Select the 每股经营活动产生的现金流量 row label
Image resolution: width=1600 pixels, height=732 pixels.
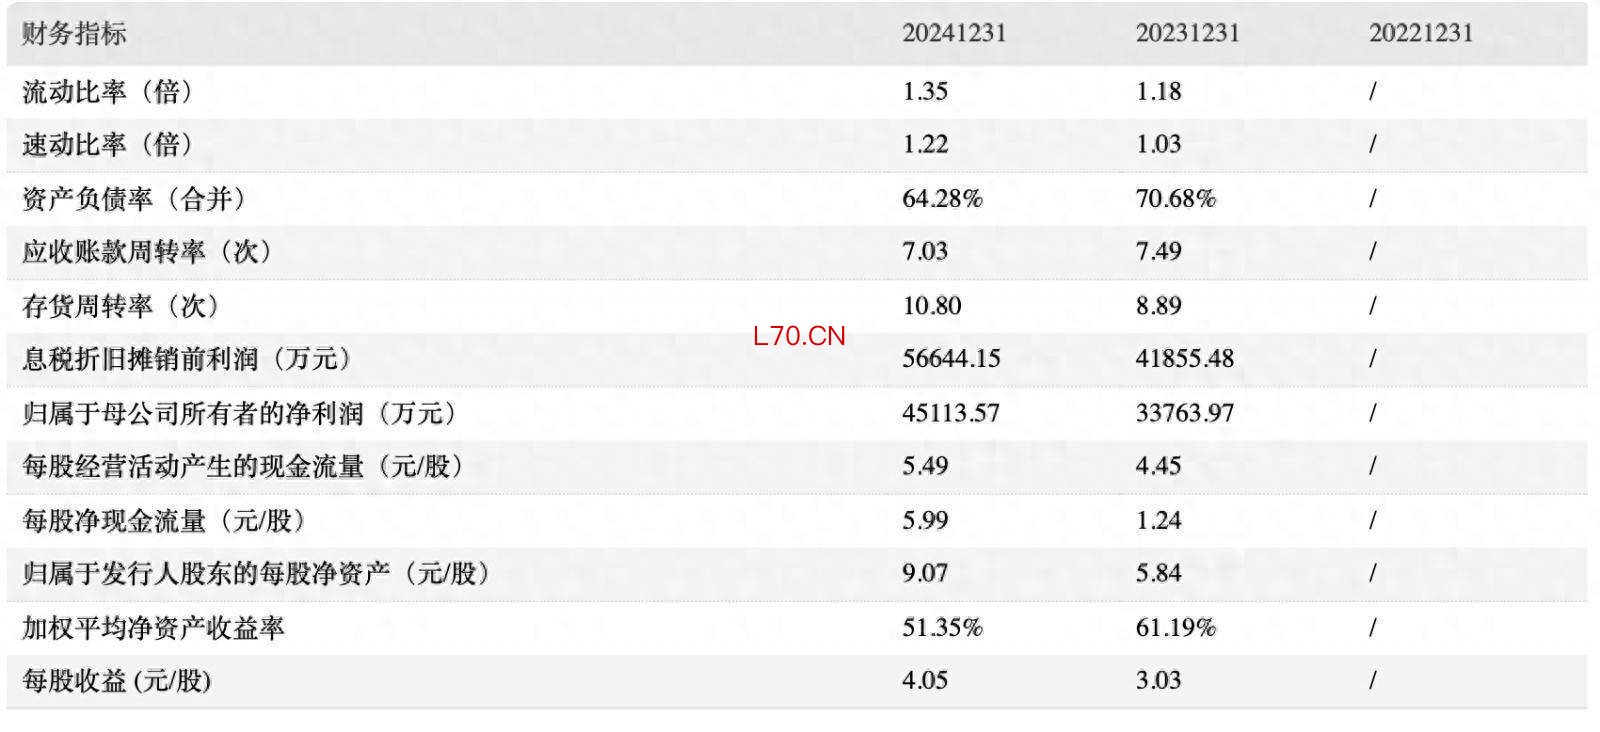(243, 466)
